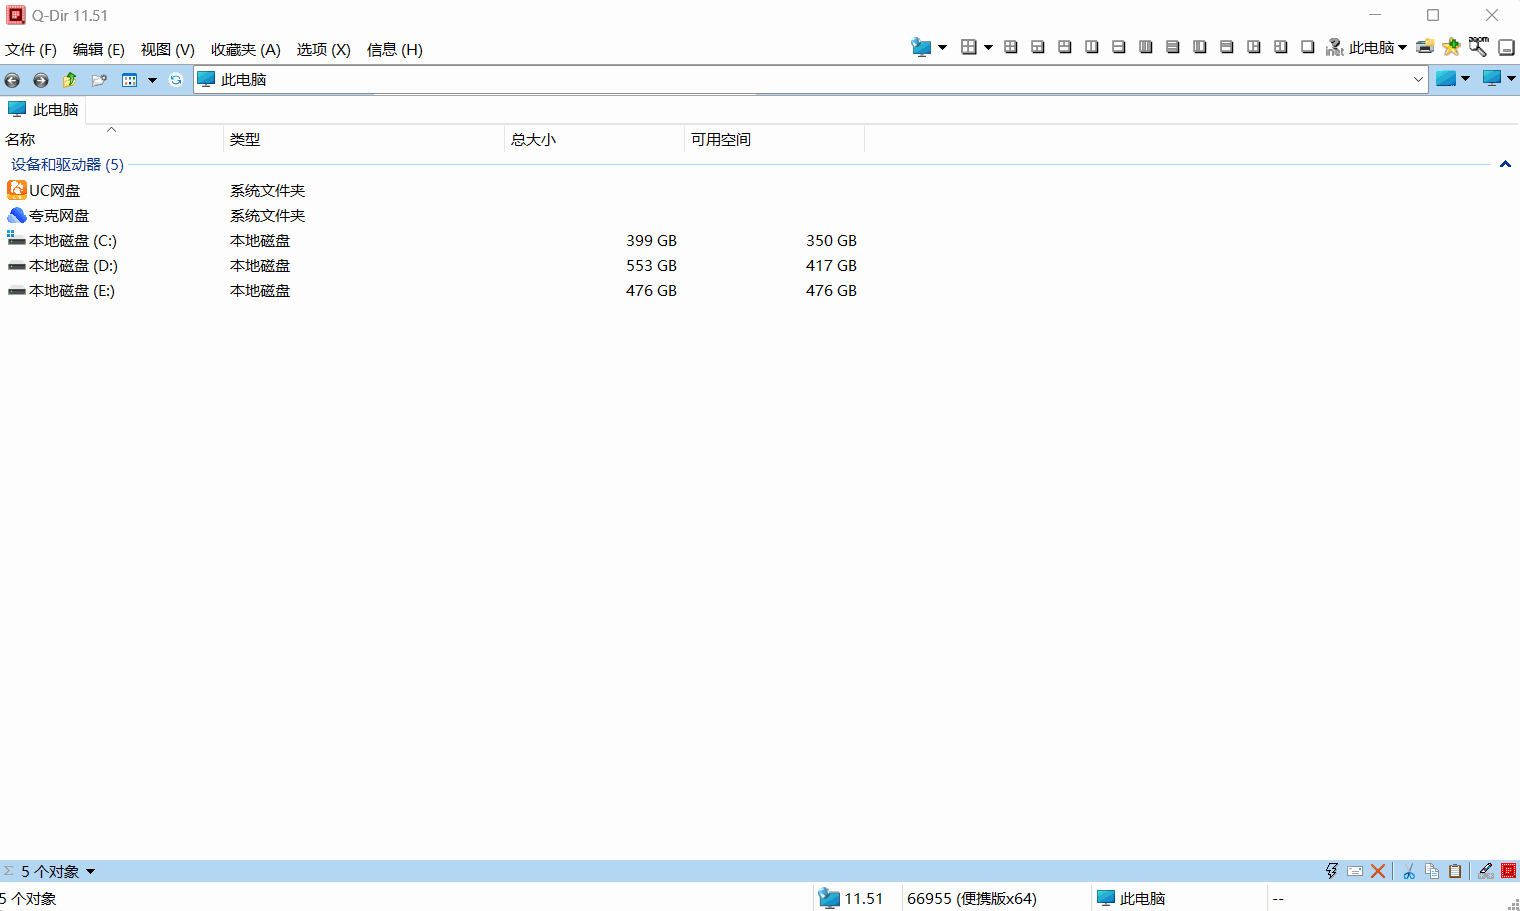Click the pencil edit icon in pane bar

(x=1485, y=871)
